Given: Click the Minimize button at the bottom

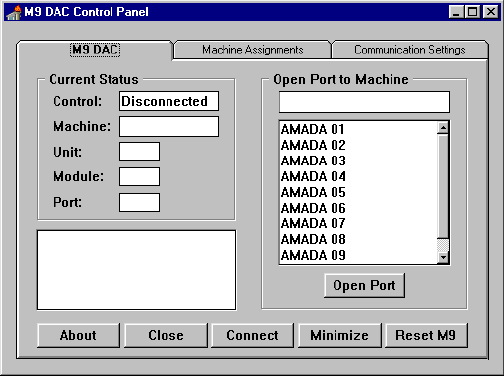Looking at the screenshot, I should click(x=339, y=335).
